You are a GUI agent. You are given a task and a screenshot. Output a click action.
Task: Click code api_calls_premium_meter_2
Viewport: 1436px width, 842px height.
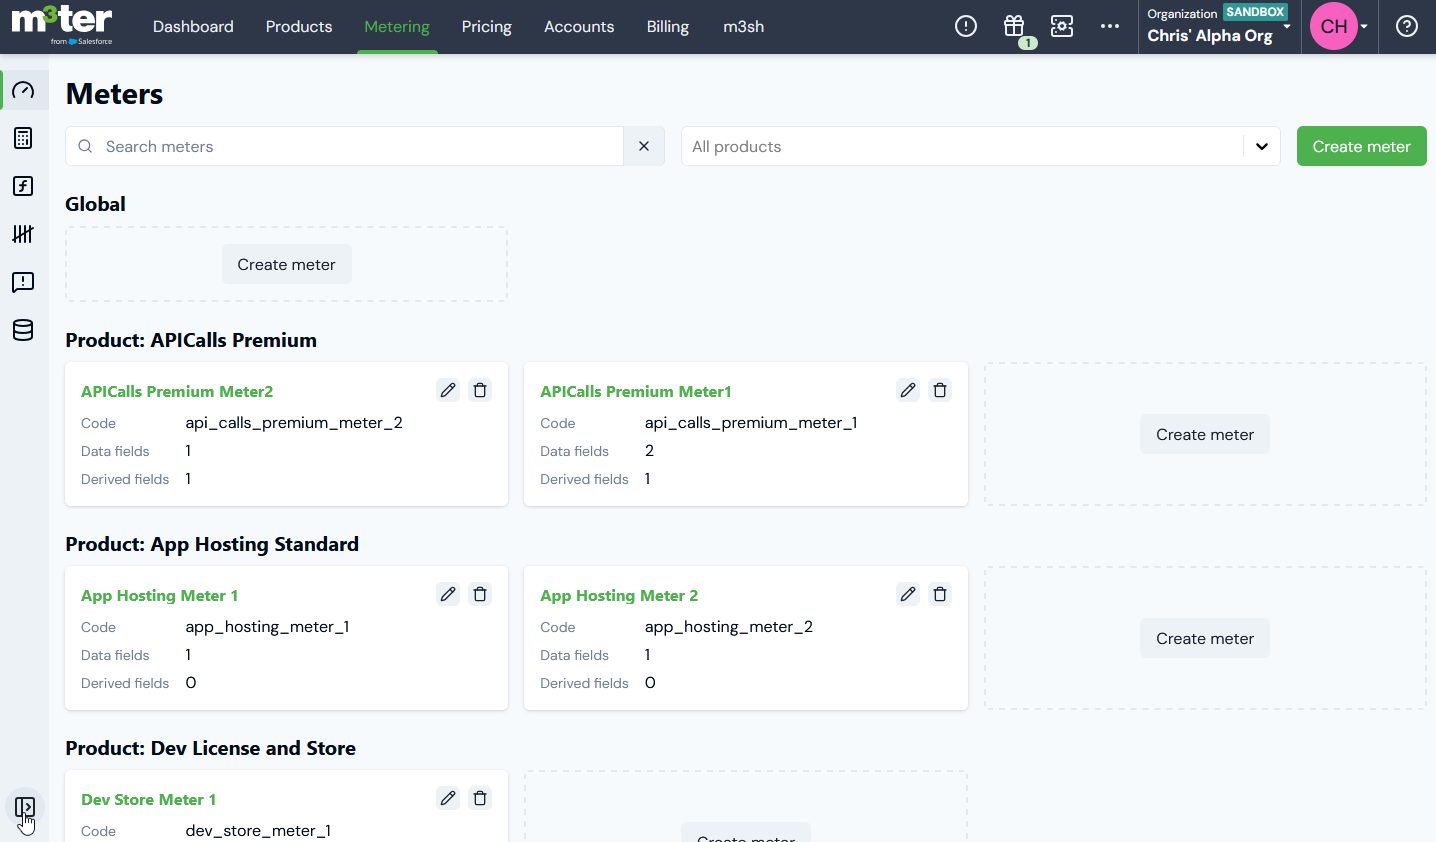coord(294,423)
